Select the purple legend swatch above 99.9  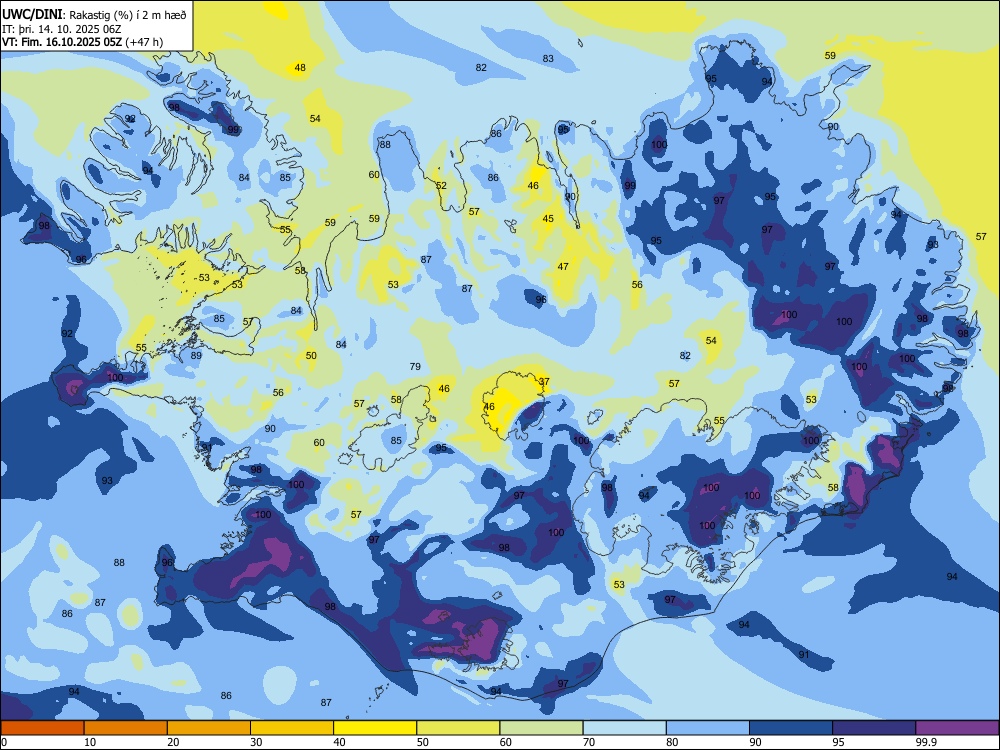pyautogui.click(x=957, y=728)
